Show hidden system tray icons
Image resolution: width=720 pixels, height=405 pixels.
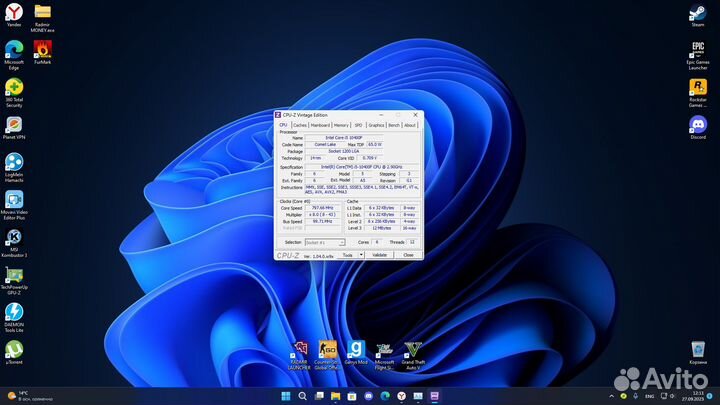(x=612, y=396)
